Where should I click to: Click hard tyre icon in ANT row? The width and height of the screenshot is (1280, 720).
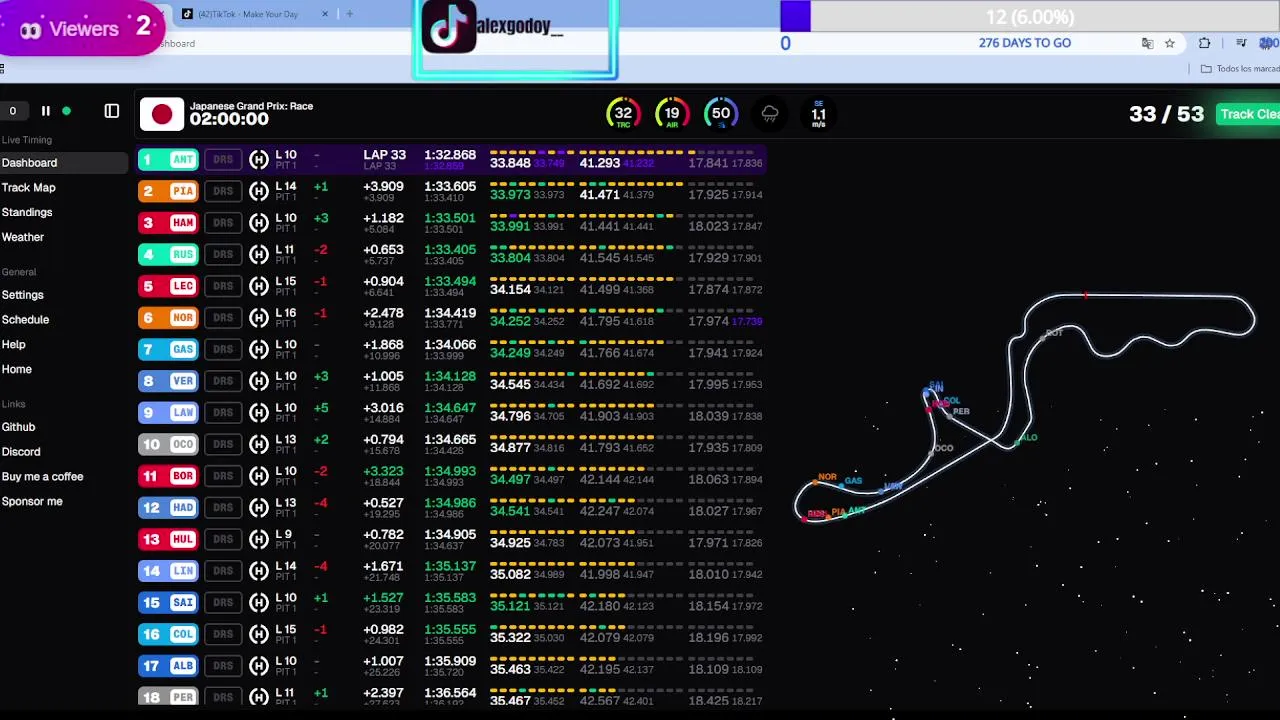point(259,159)
